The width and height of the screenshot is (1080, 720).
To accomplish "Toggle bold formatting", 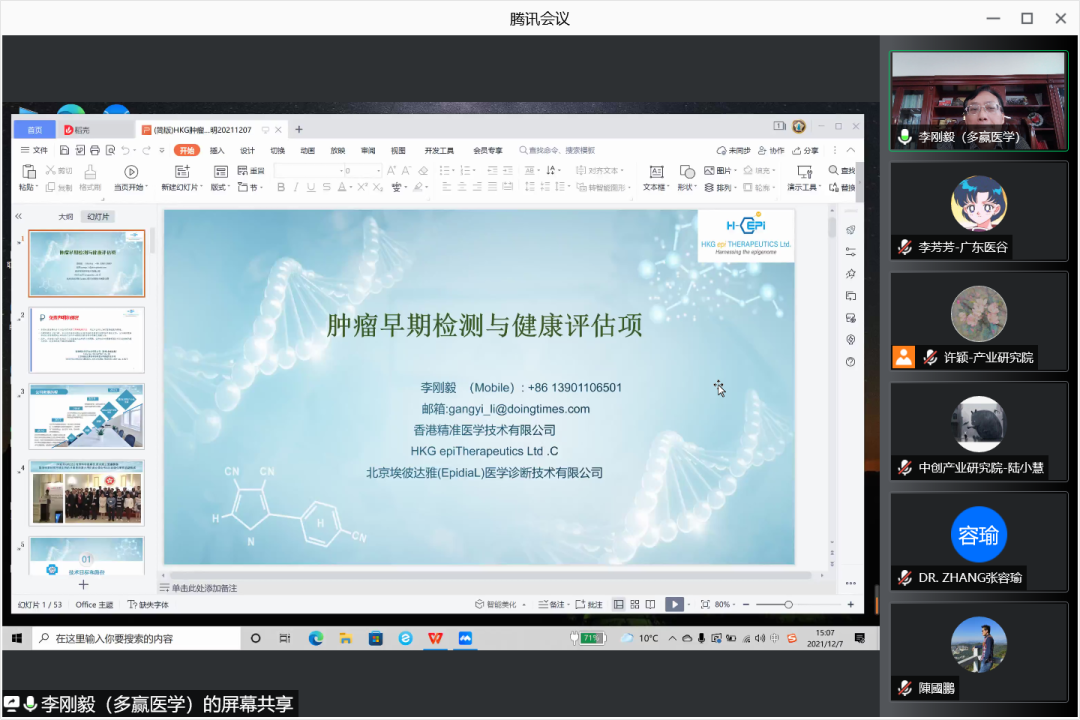I will (x=281, y=186).
